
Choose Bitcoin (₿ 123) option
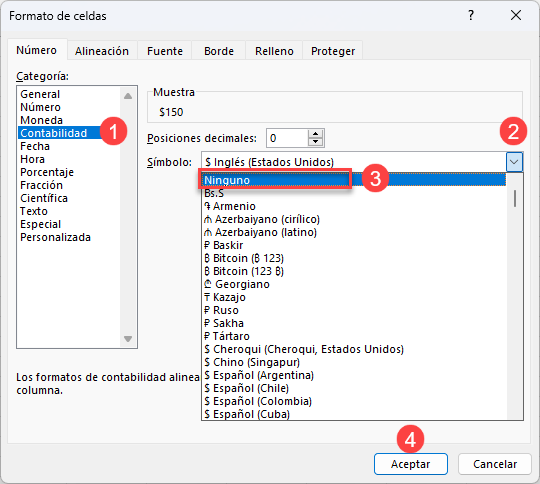(354, 258)
